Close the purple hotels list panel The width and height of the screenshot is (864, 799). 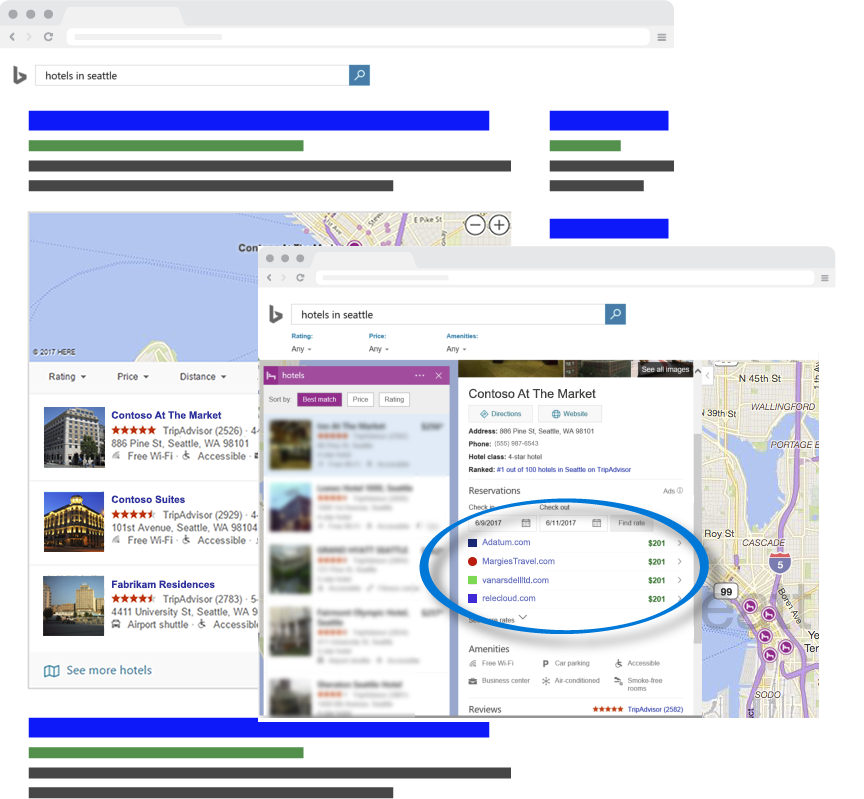(x=438, y=376)
